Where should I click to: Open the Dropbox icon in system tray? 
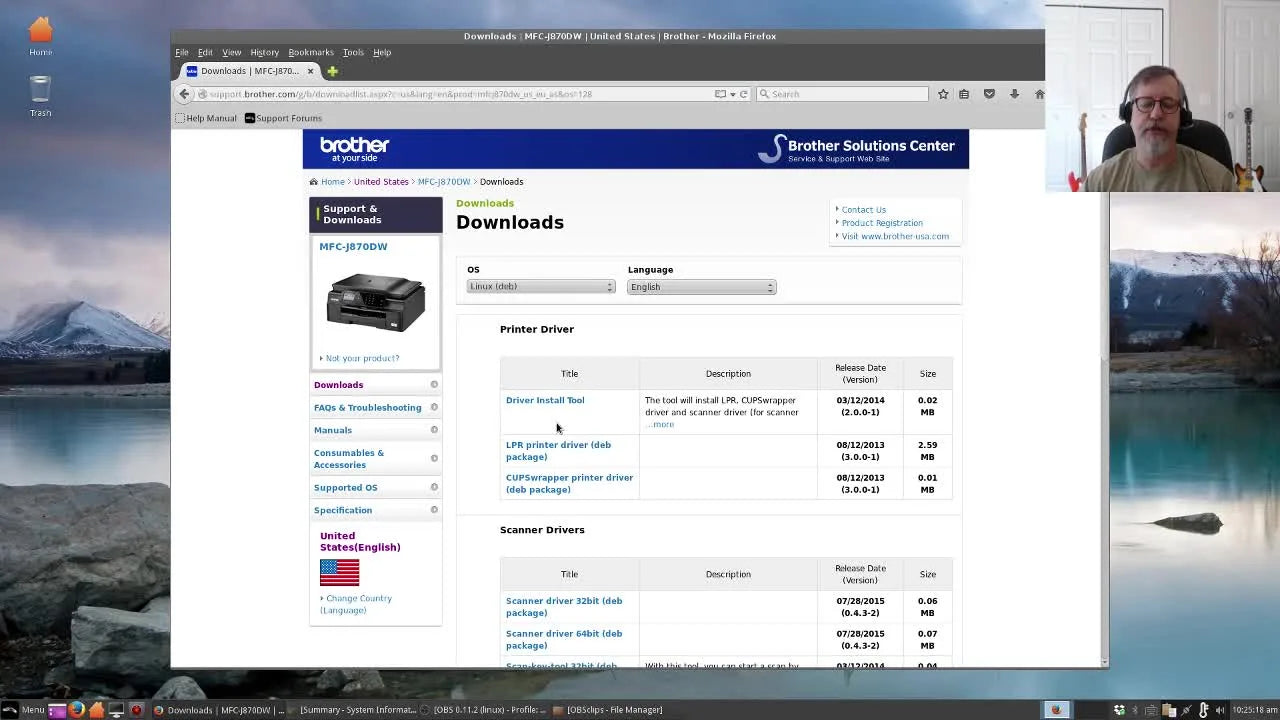coord(1119,709)
